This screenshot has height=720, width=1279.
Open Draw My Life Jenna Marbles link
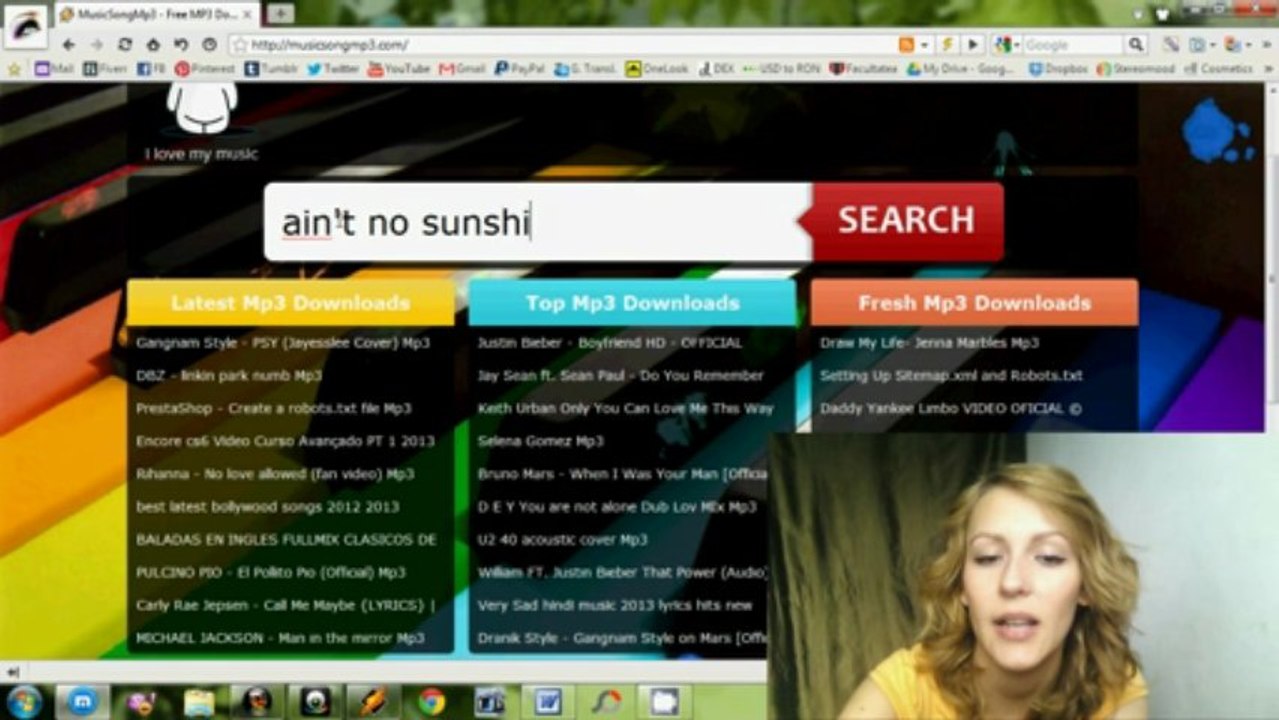pos(929,343)
